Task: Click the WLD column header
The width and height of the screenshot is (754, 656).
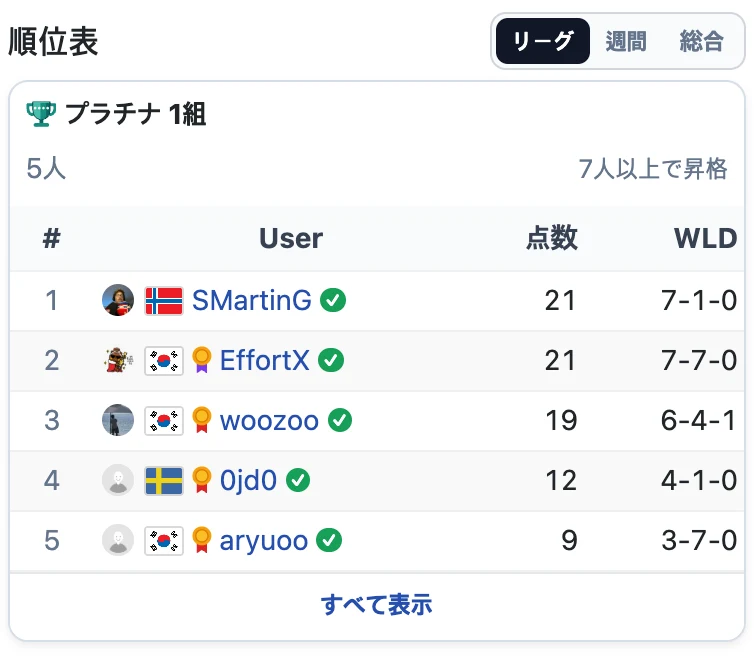Action: click(x=705, y=238)
